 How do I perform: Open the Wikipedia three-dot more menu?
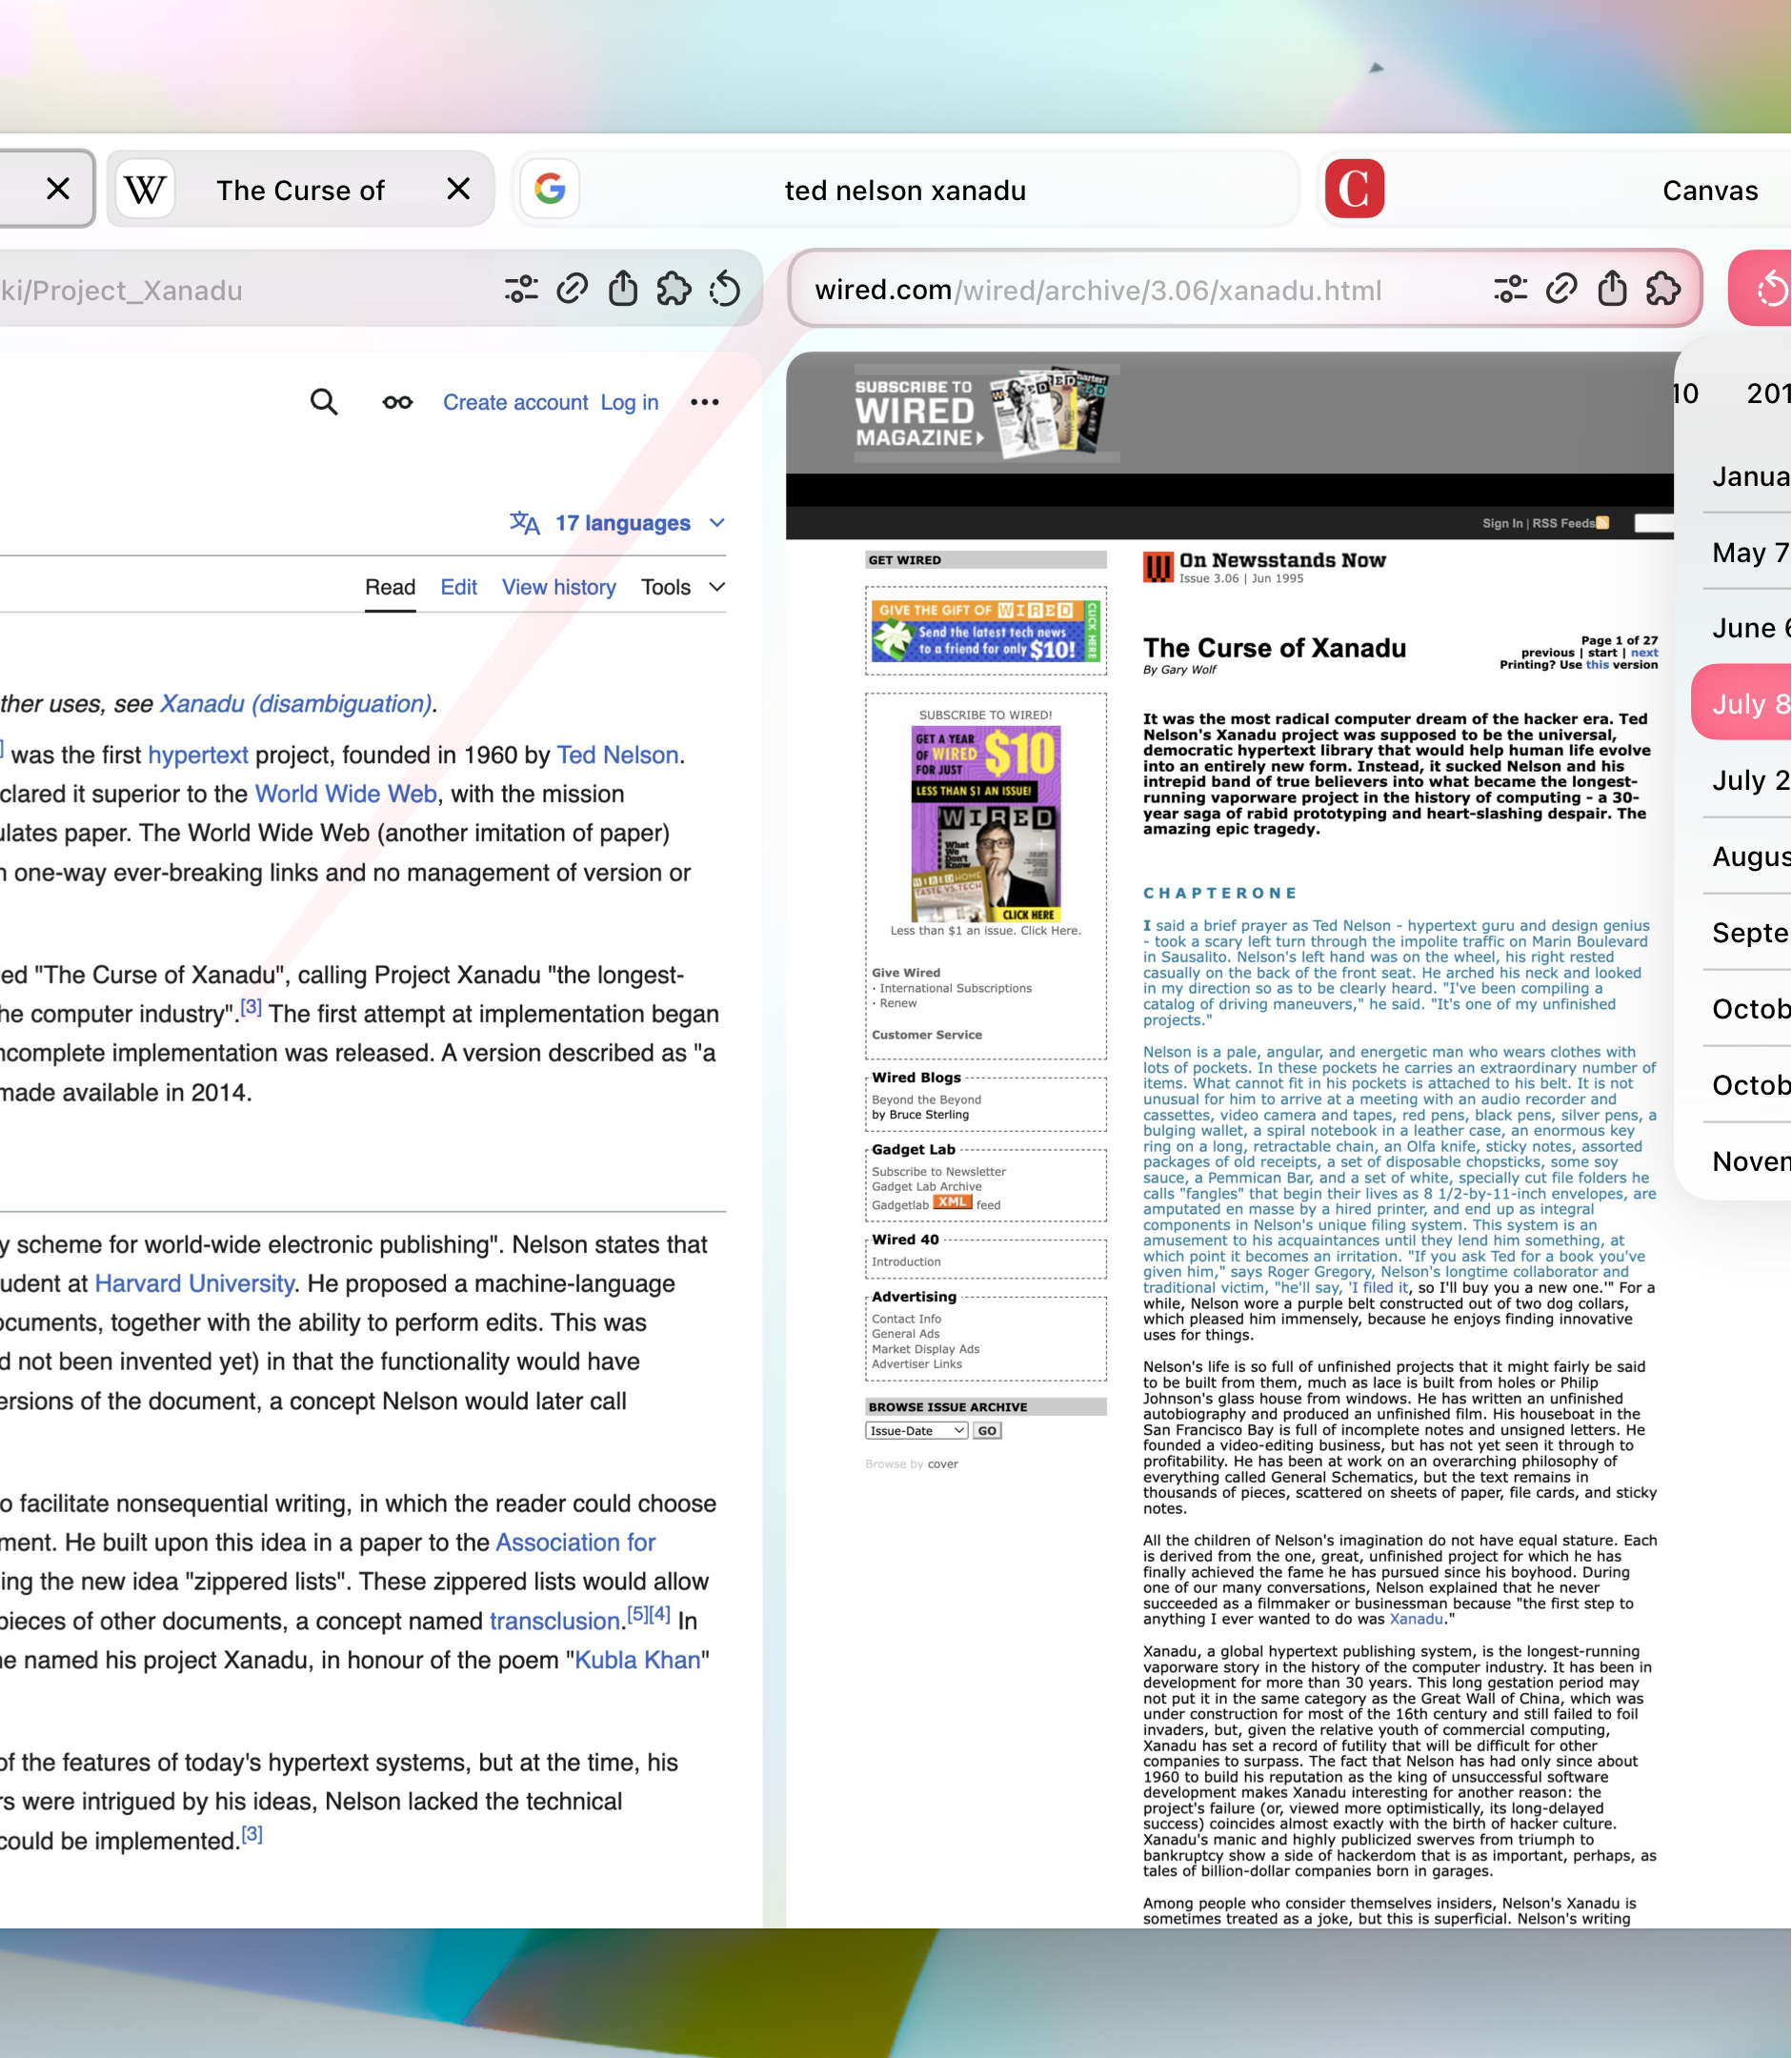click(x=704, y=402)
